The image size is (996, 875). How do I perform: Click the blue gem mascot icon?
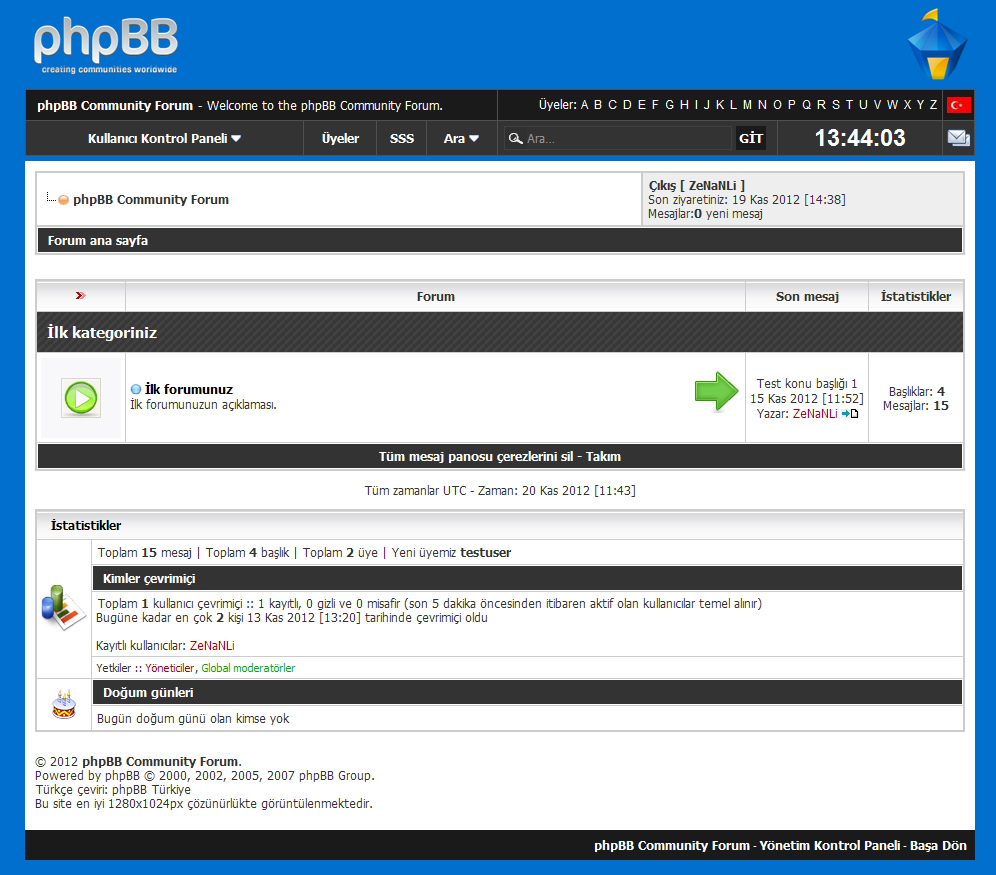[937, 44]
